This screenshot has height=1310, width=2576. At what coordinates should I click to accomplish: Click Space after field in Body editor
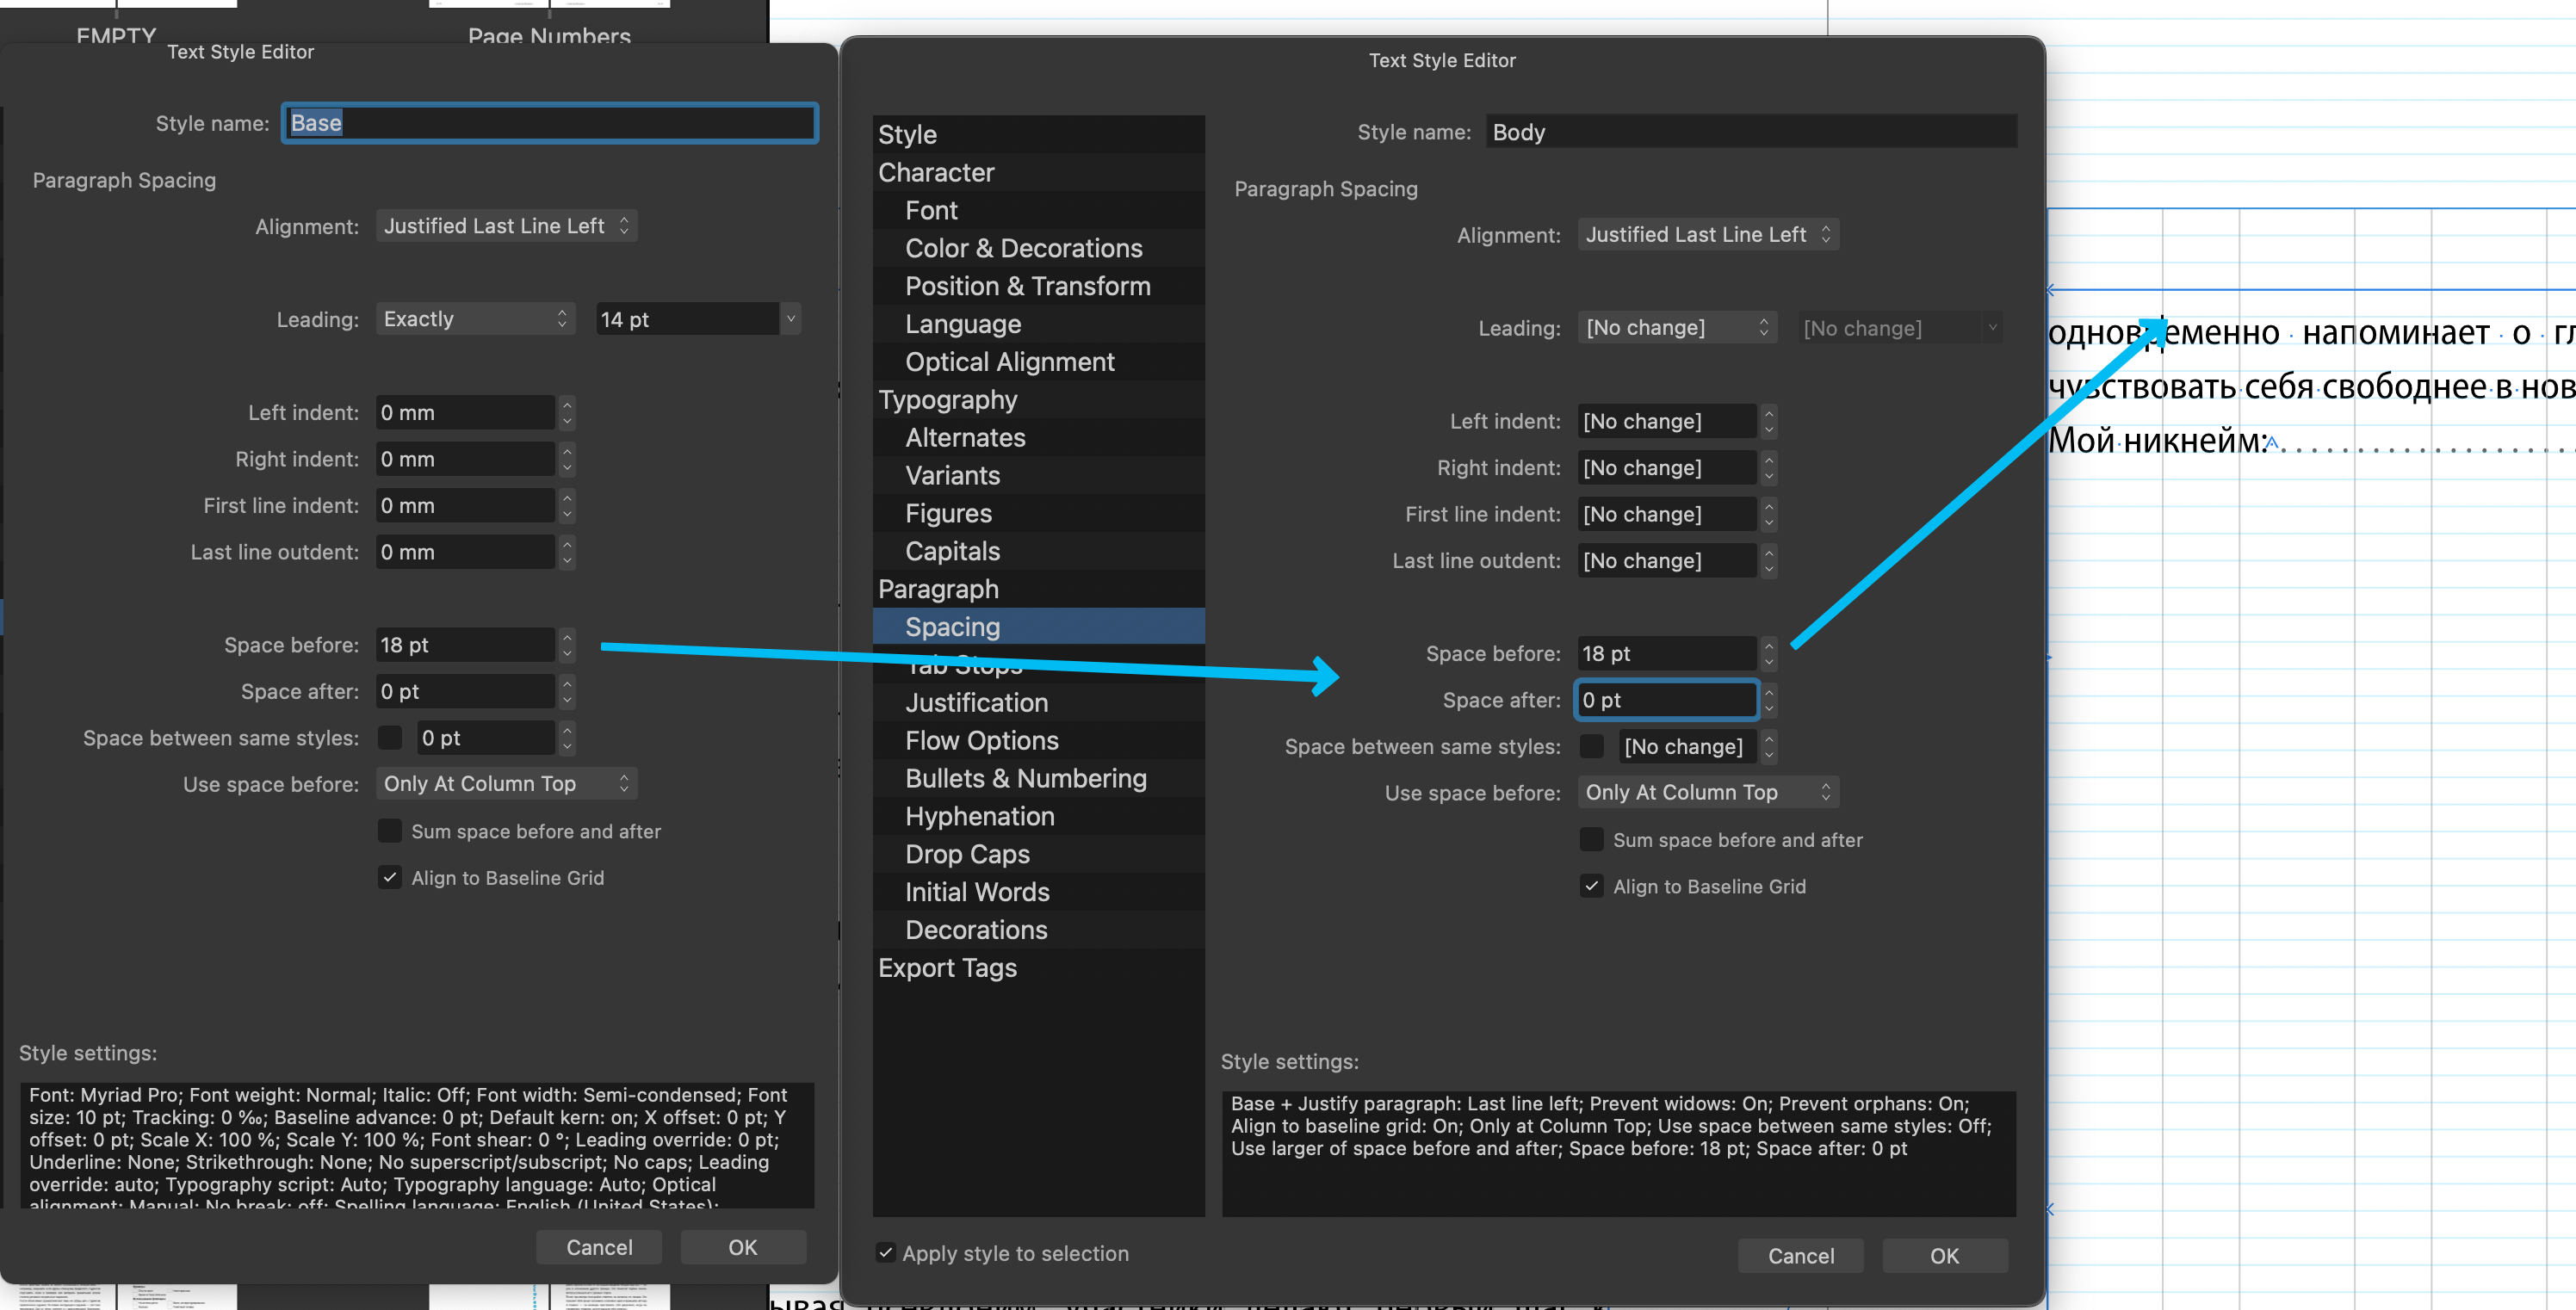coord(1666,700)
